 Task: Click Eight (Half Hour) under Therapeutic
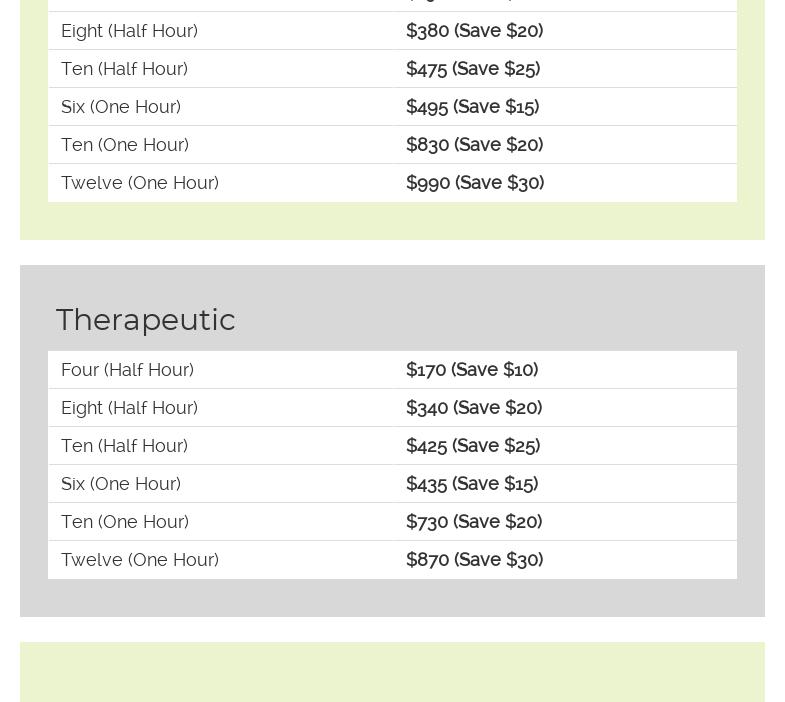coord(129,408)
